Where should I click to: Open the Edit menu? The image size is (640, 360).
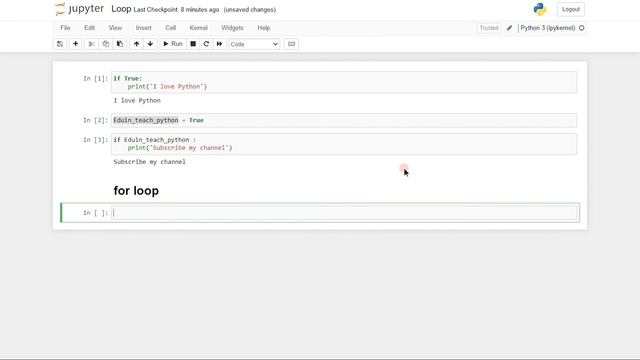[89, 28]
